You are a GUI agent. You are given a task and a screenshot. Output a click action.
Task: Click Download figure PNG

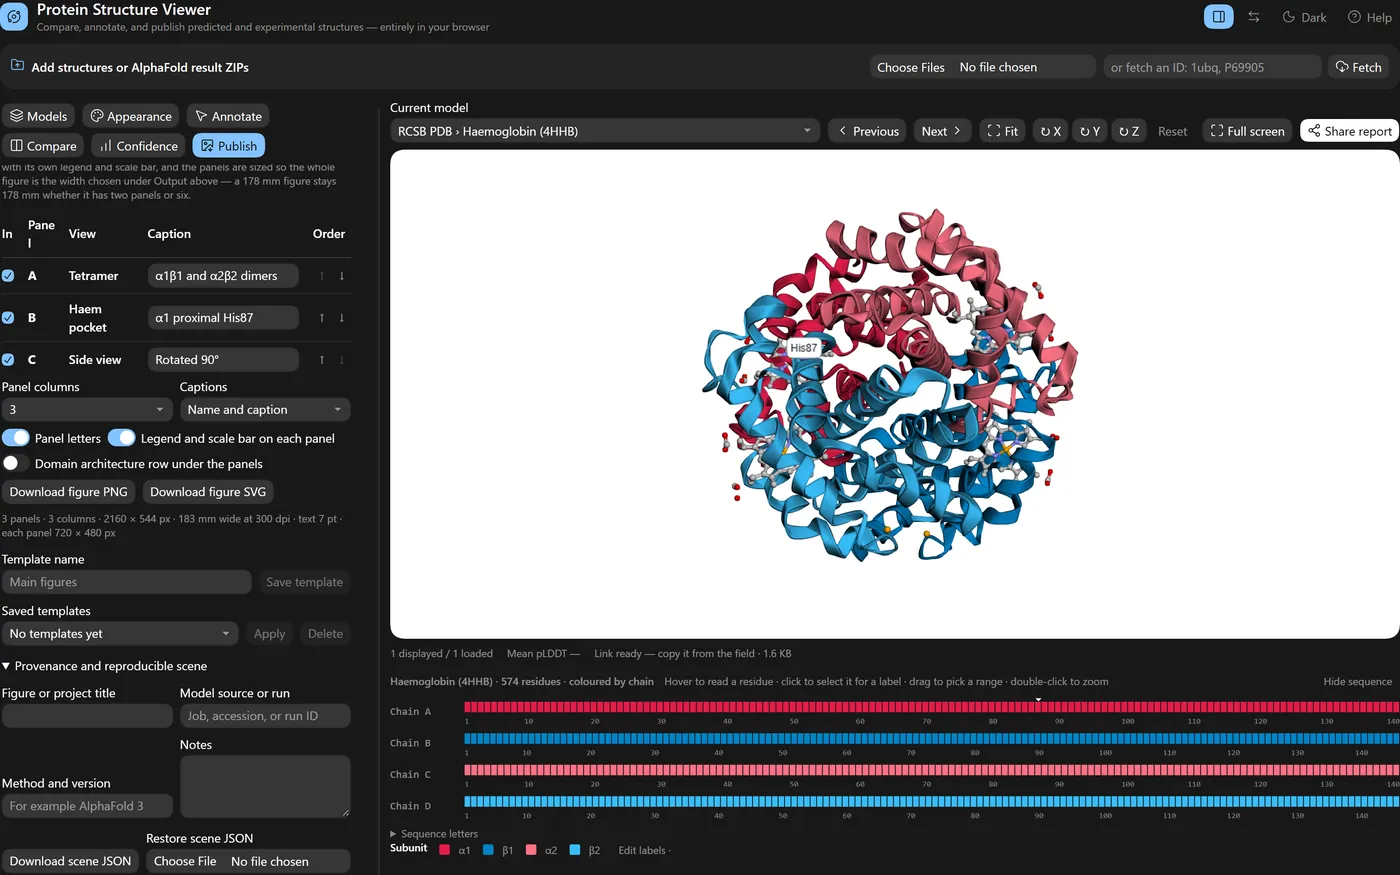[x=69, y=492]
